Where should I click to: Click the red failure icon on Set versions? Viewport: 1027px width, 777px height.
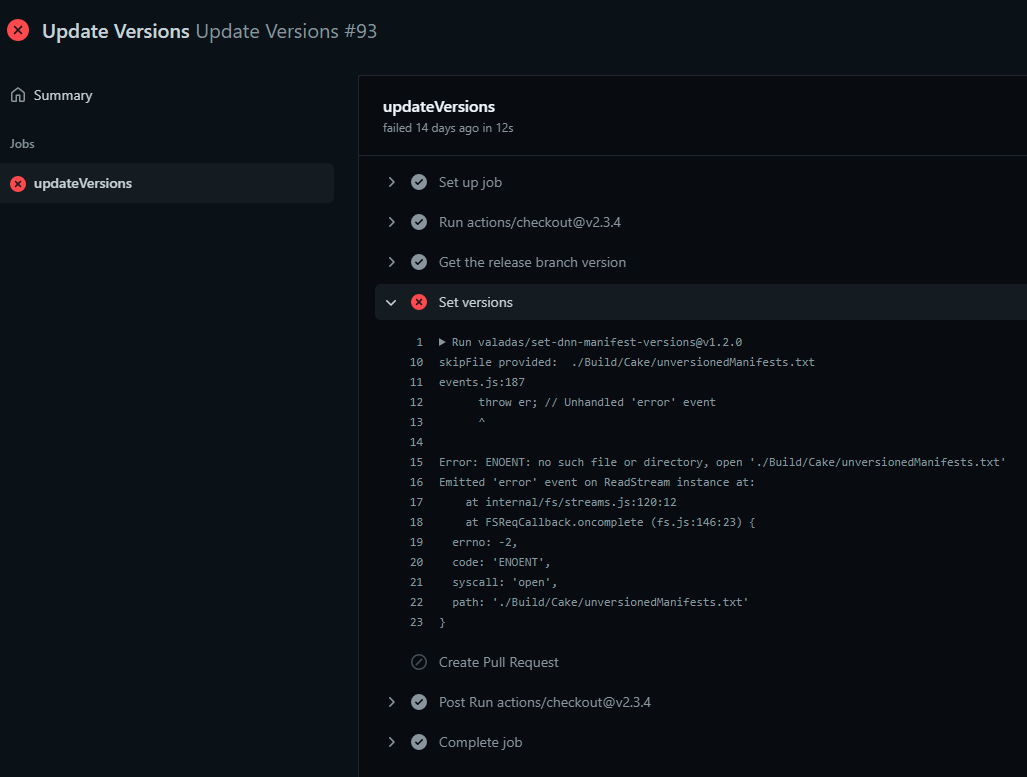(418, 302)
